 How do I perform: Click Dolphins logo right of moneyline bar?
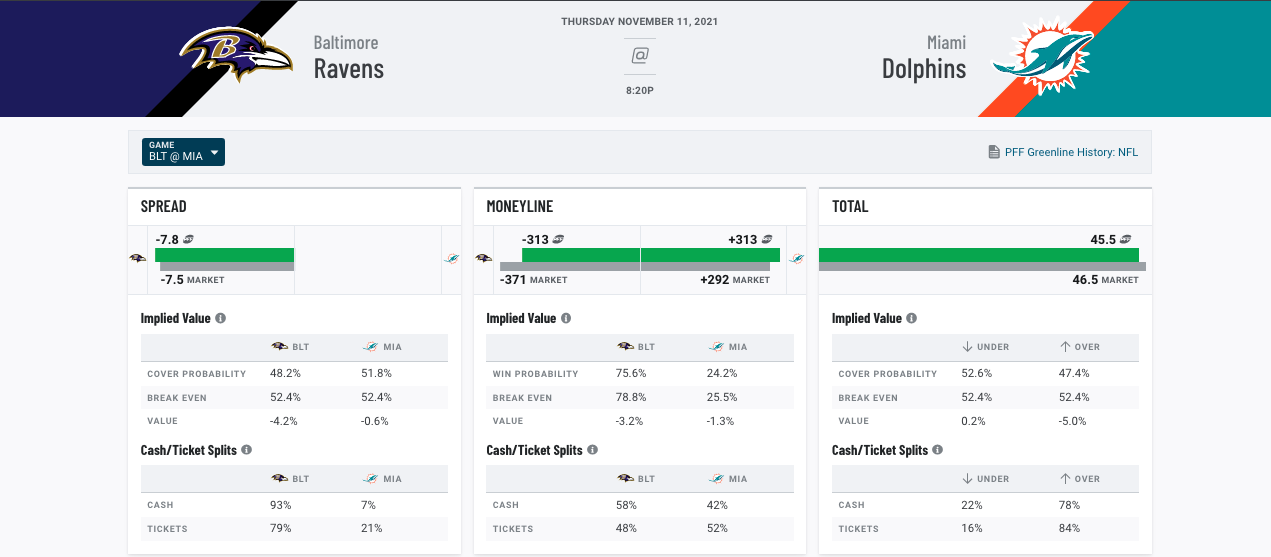pyautogui.click(x=797, y=258)
